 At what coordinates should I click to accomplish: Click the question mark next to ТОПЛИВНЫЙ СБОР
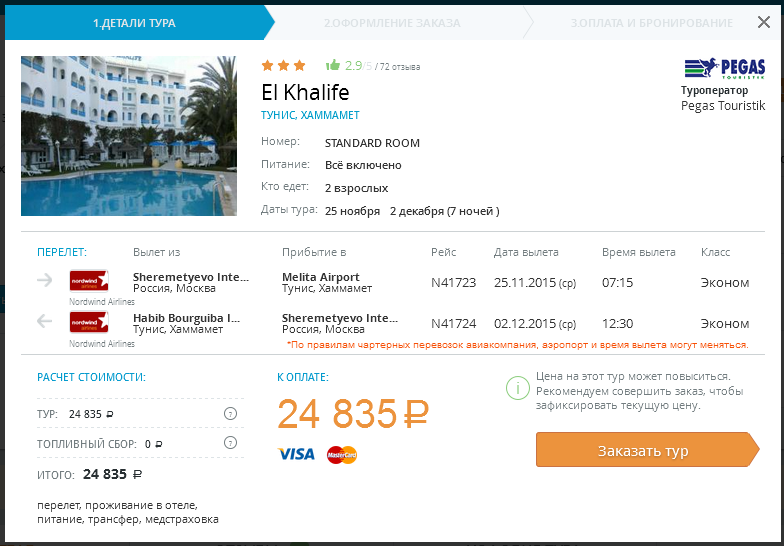point(231,443)
